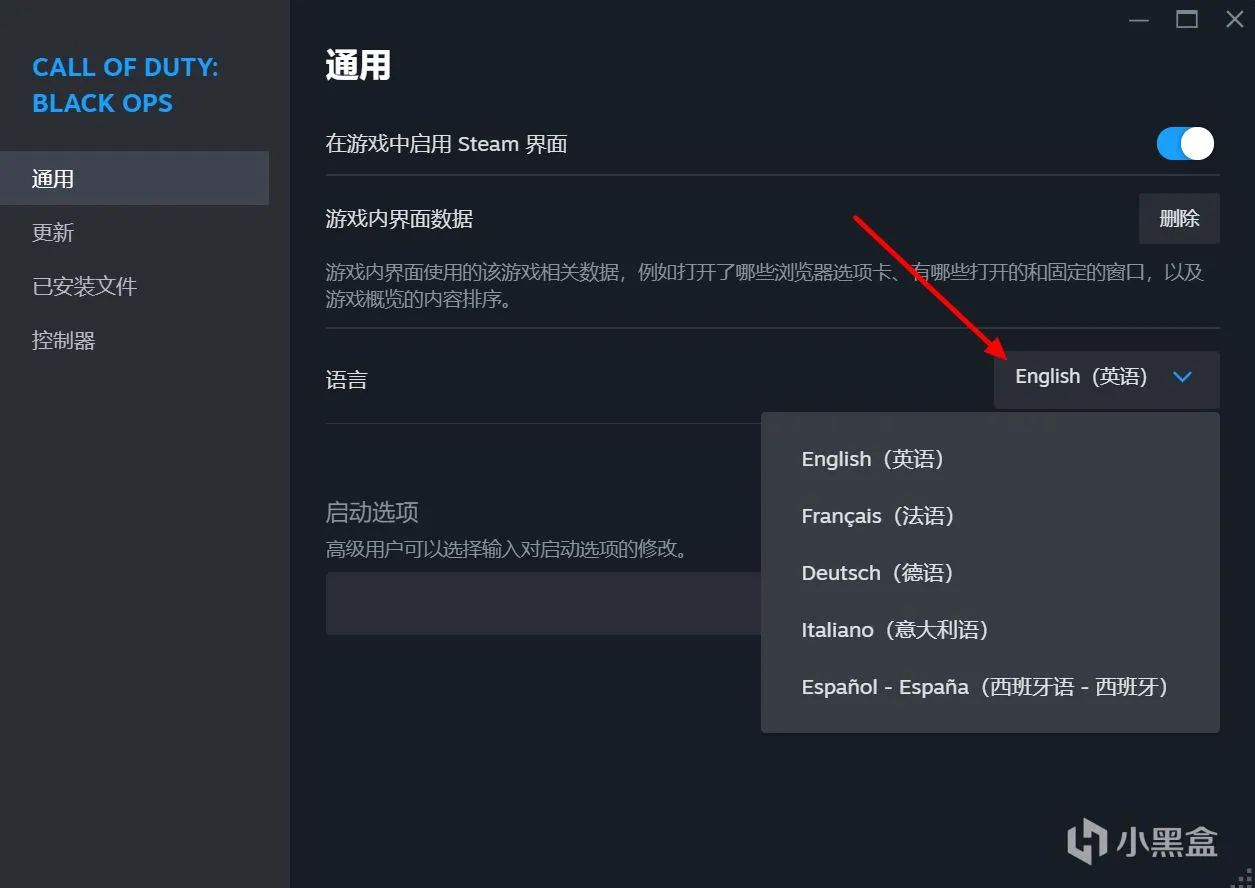Open the 已安装文件 sidebar tab
1255x888 pixels.
point(134,287)
